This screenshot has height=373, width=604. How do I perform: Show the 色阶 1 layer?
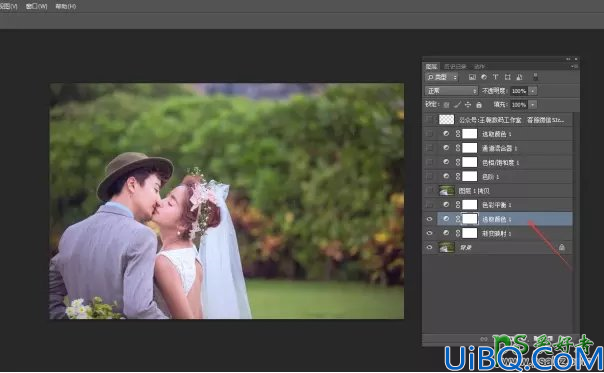(429, 176)
